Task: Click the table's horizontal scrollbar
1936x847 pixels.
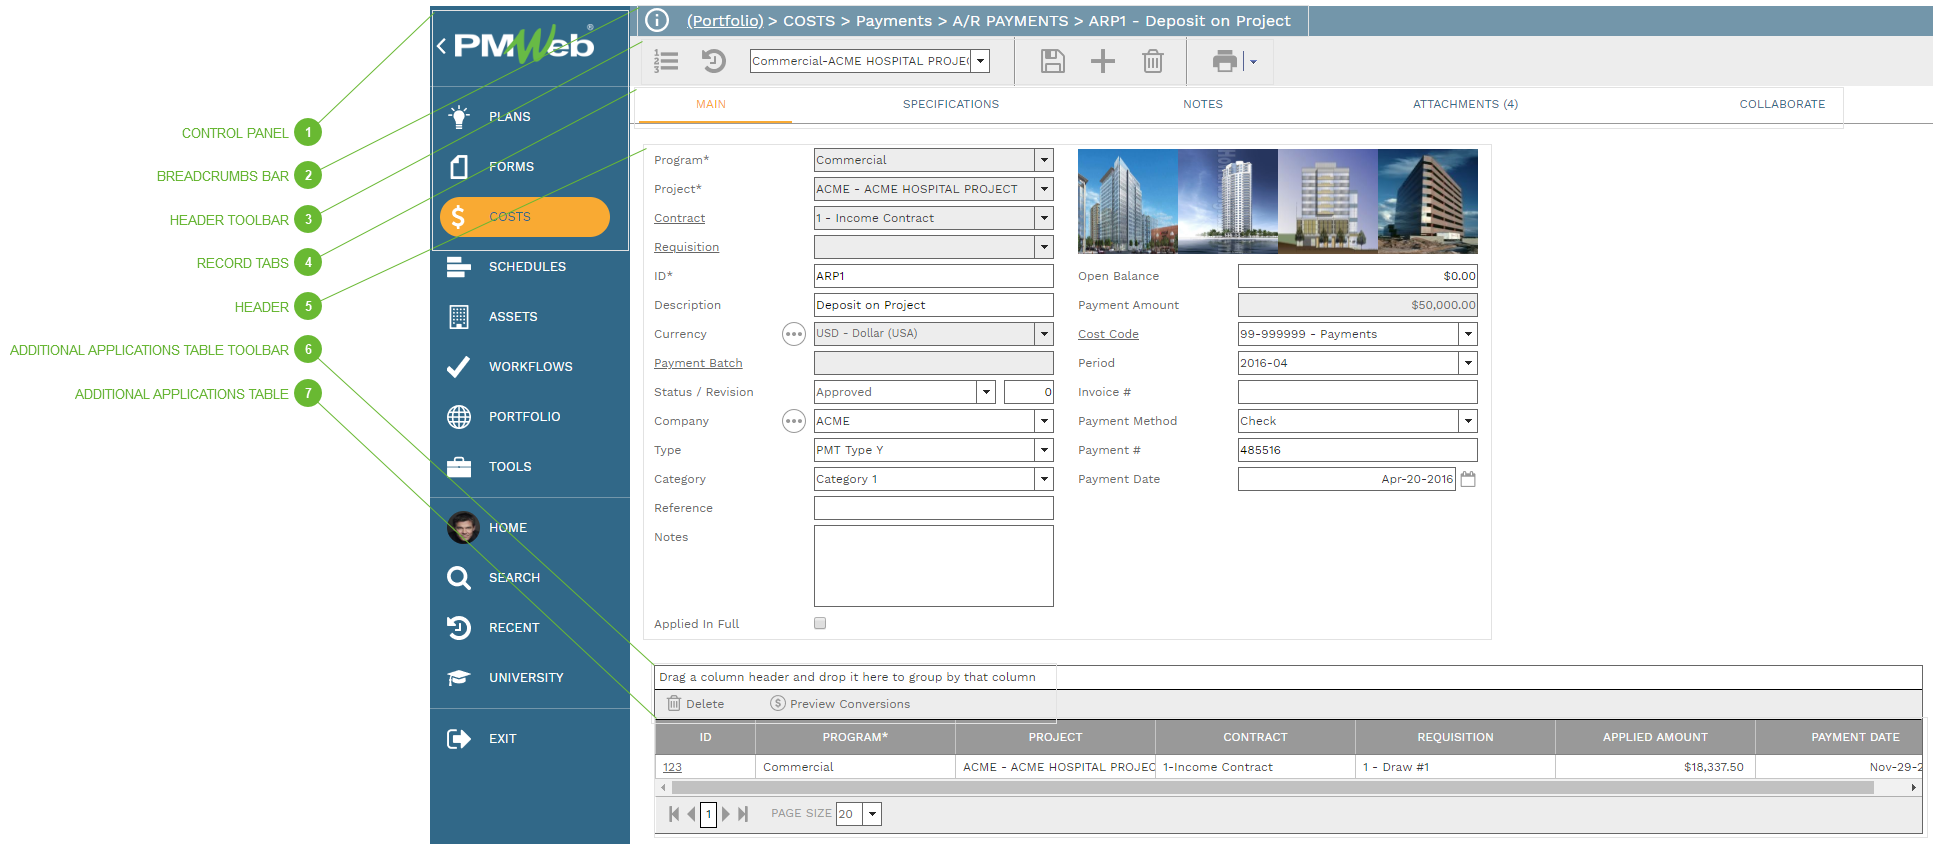Action: coord(1270,788)
